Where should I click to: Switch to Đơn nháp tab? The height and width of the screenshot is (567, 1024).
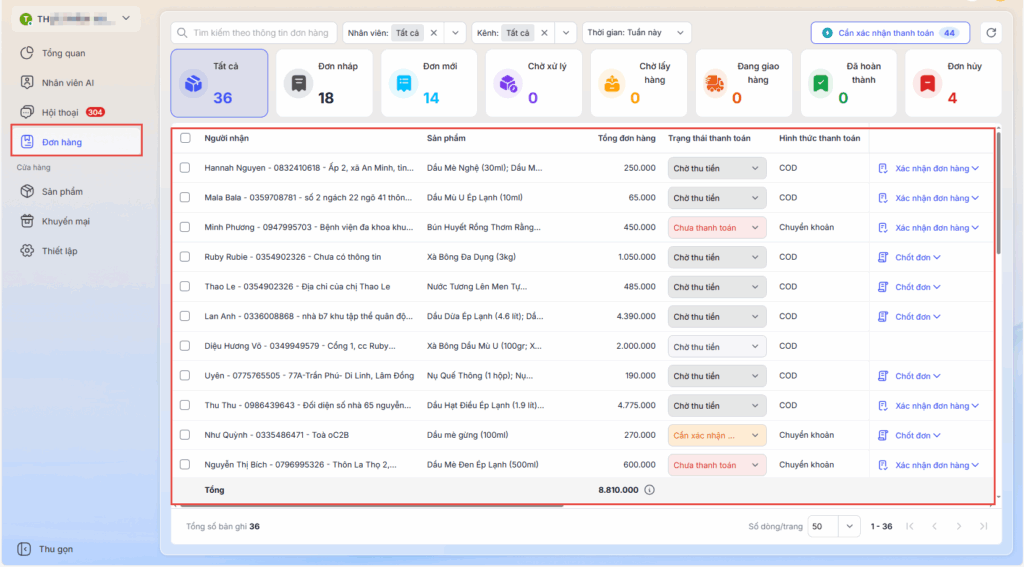(x=323, y=83)
